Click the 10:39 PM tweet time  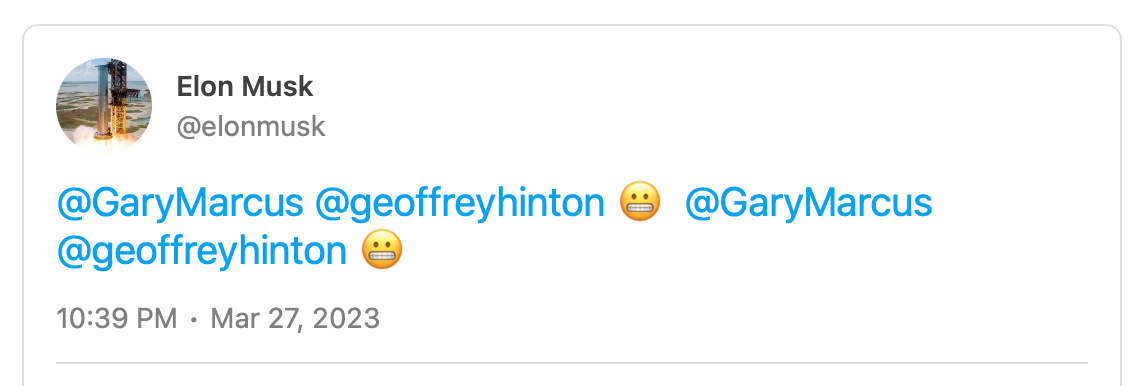pyautogui.click(x=117, y=319)
